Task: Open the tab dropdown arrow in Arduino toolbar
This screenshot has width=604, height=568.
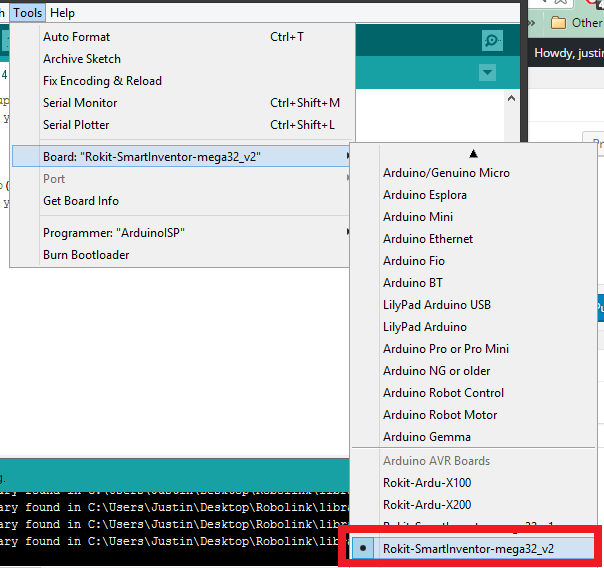Action: point(487,72)
